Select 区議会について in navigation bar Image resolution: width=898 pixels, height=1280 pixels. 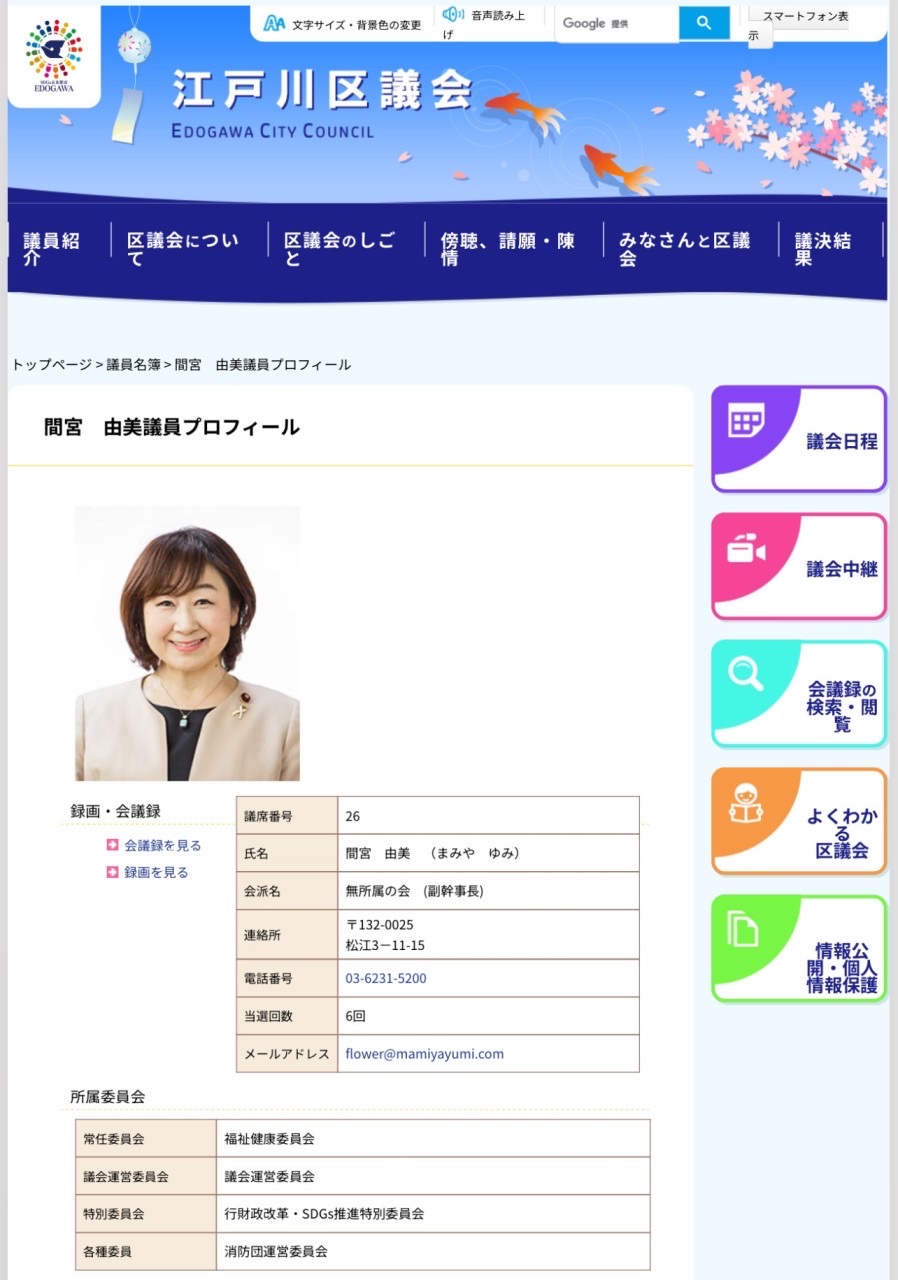183,249
